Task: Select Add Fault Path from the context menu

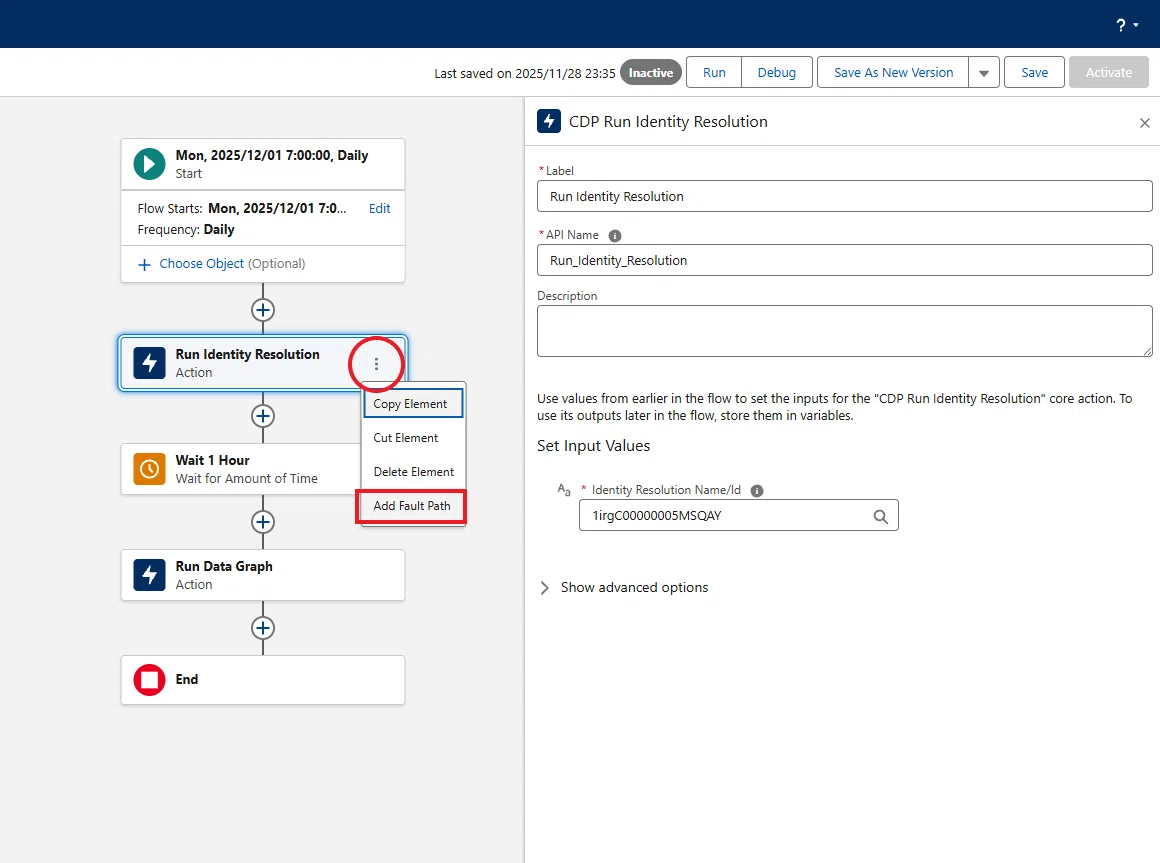Action: coord(411,506)
